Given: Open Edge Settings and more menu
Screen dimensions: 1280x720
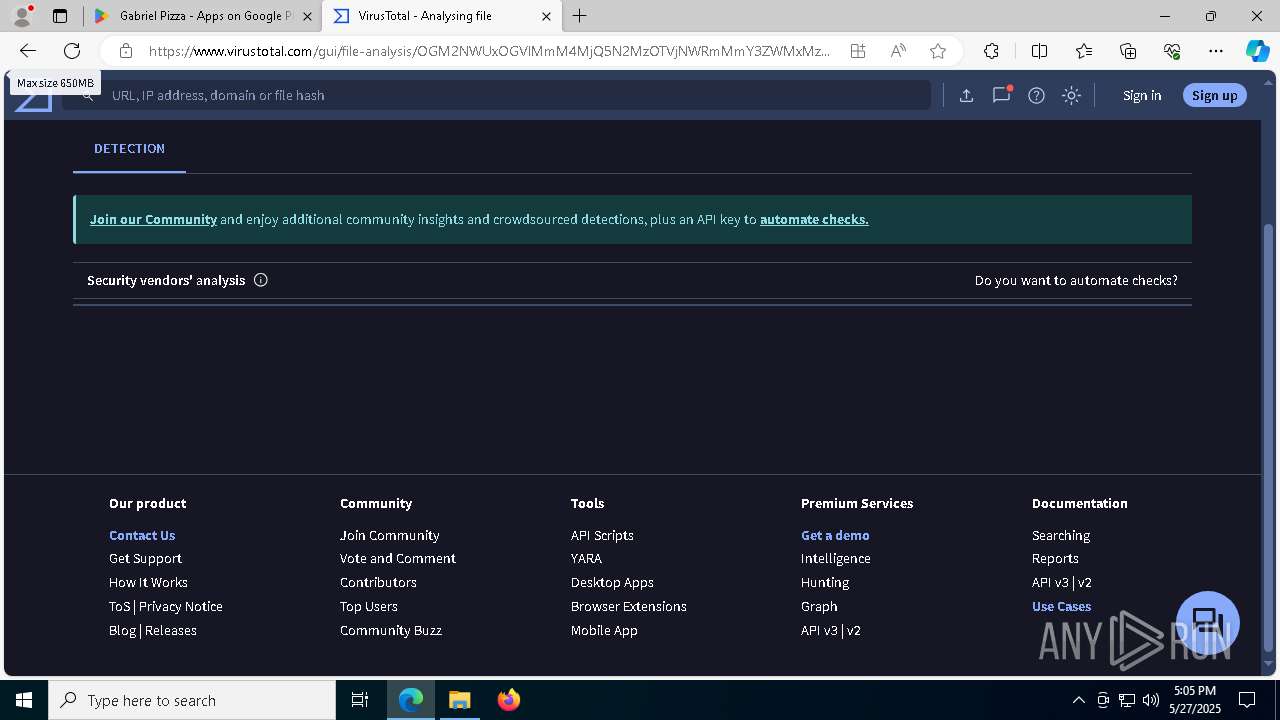Looking at the screenshot, I should pos(1216,51).
